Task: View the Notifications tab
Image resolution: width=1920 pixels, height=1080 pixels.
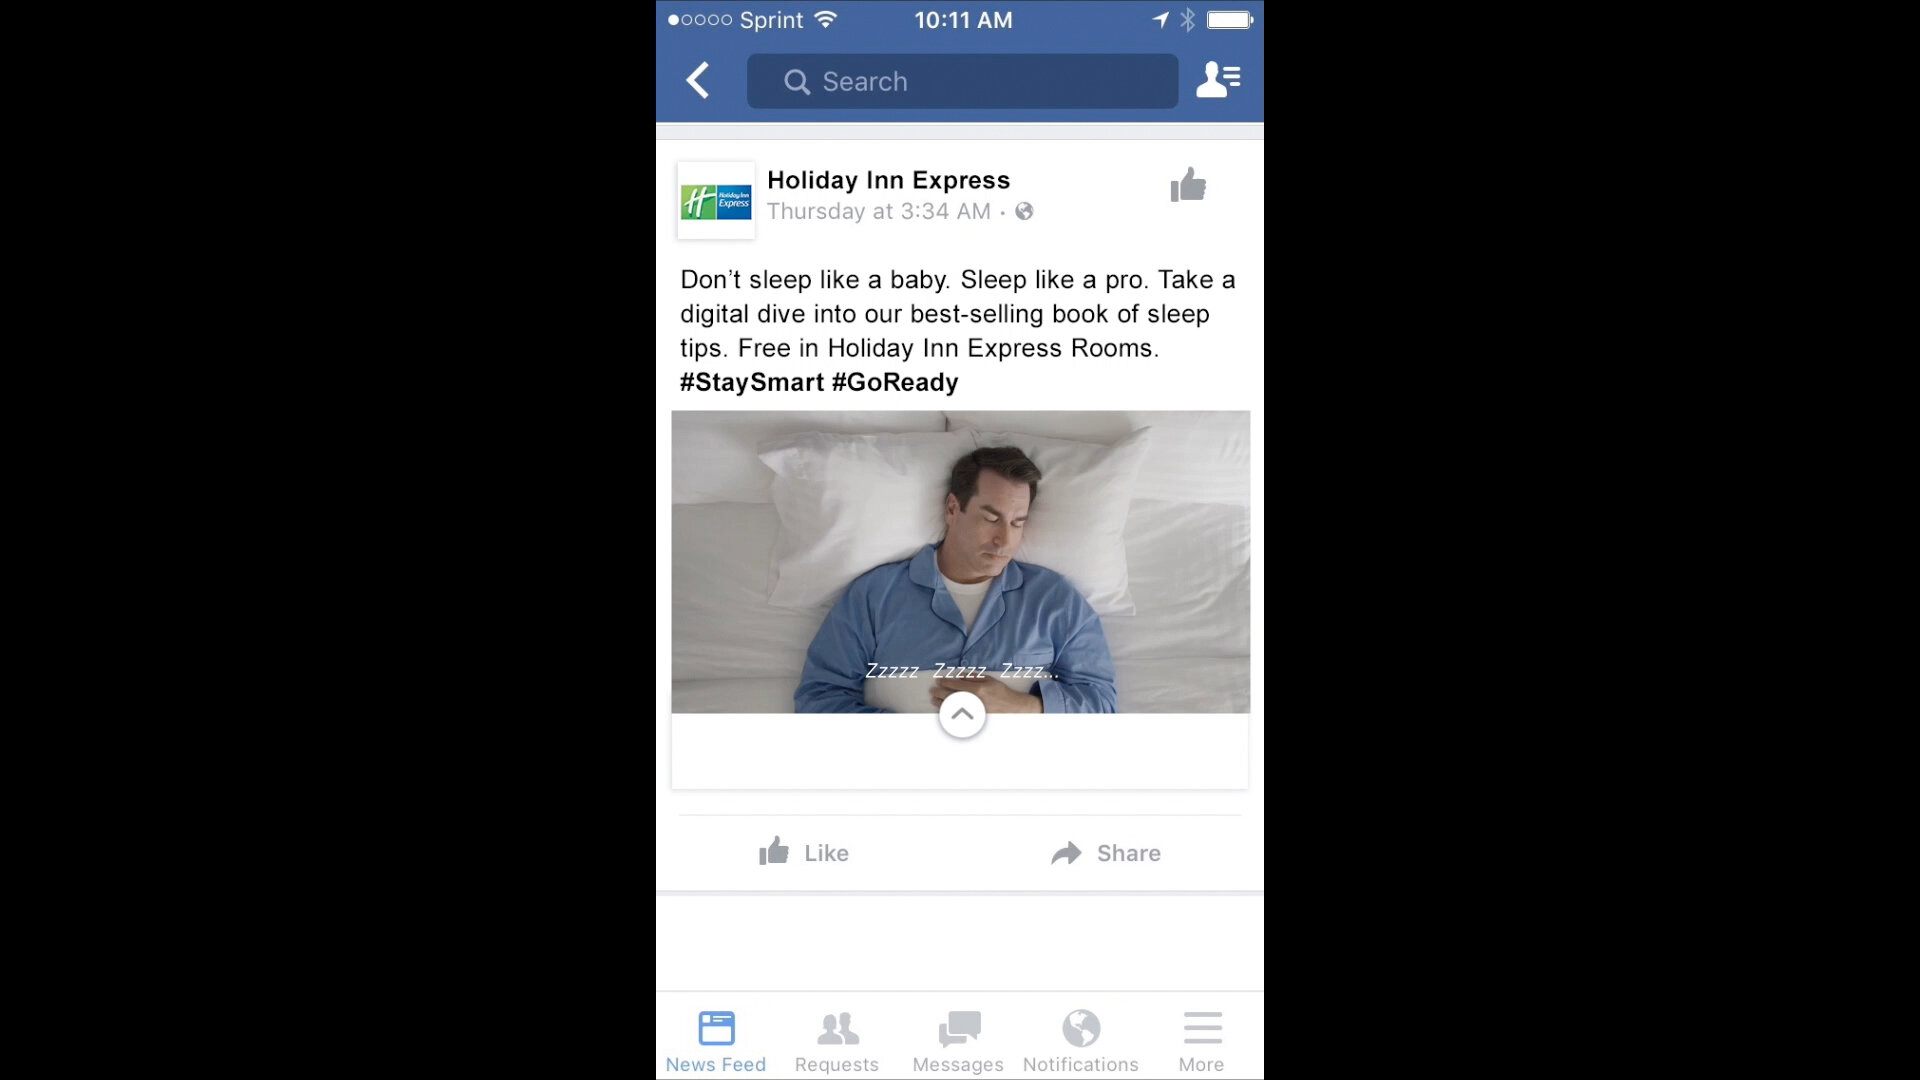Action: tap(1081, 1040)
